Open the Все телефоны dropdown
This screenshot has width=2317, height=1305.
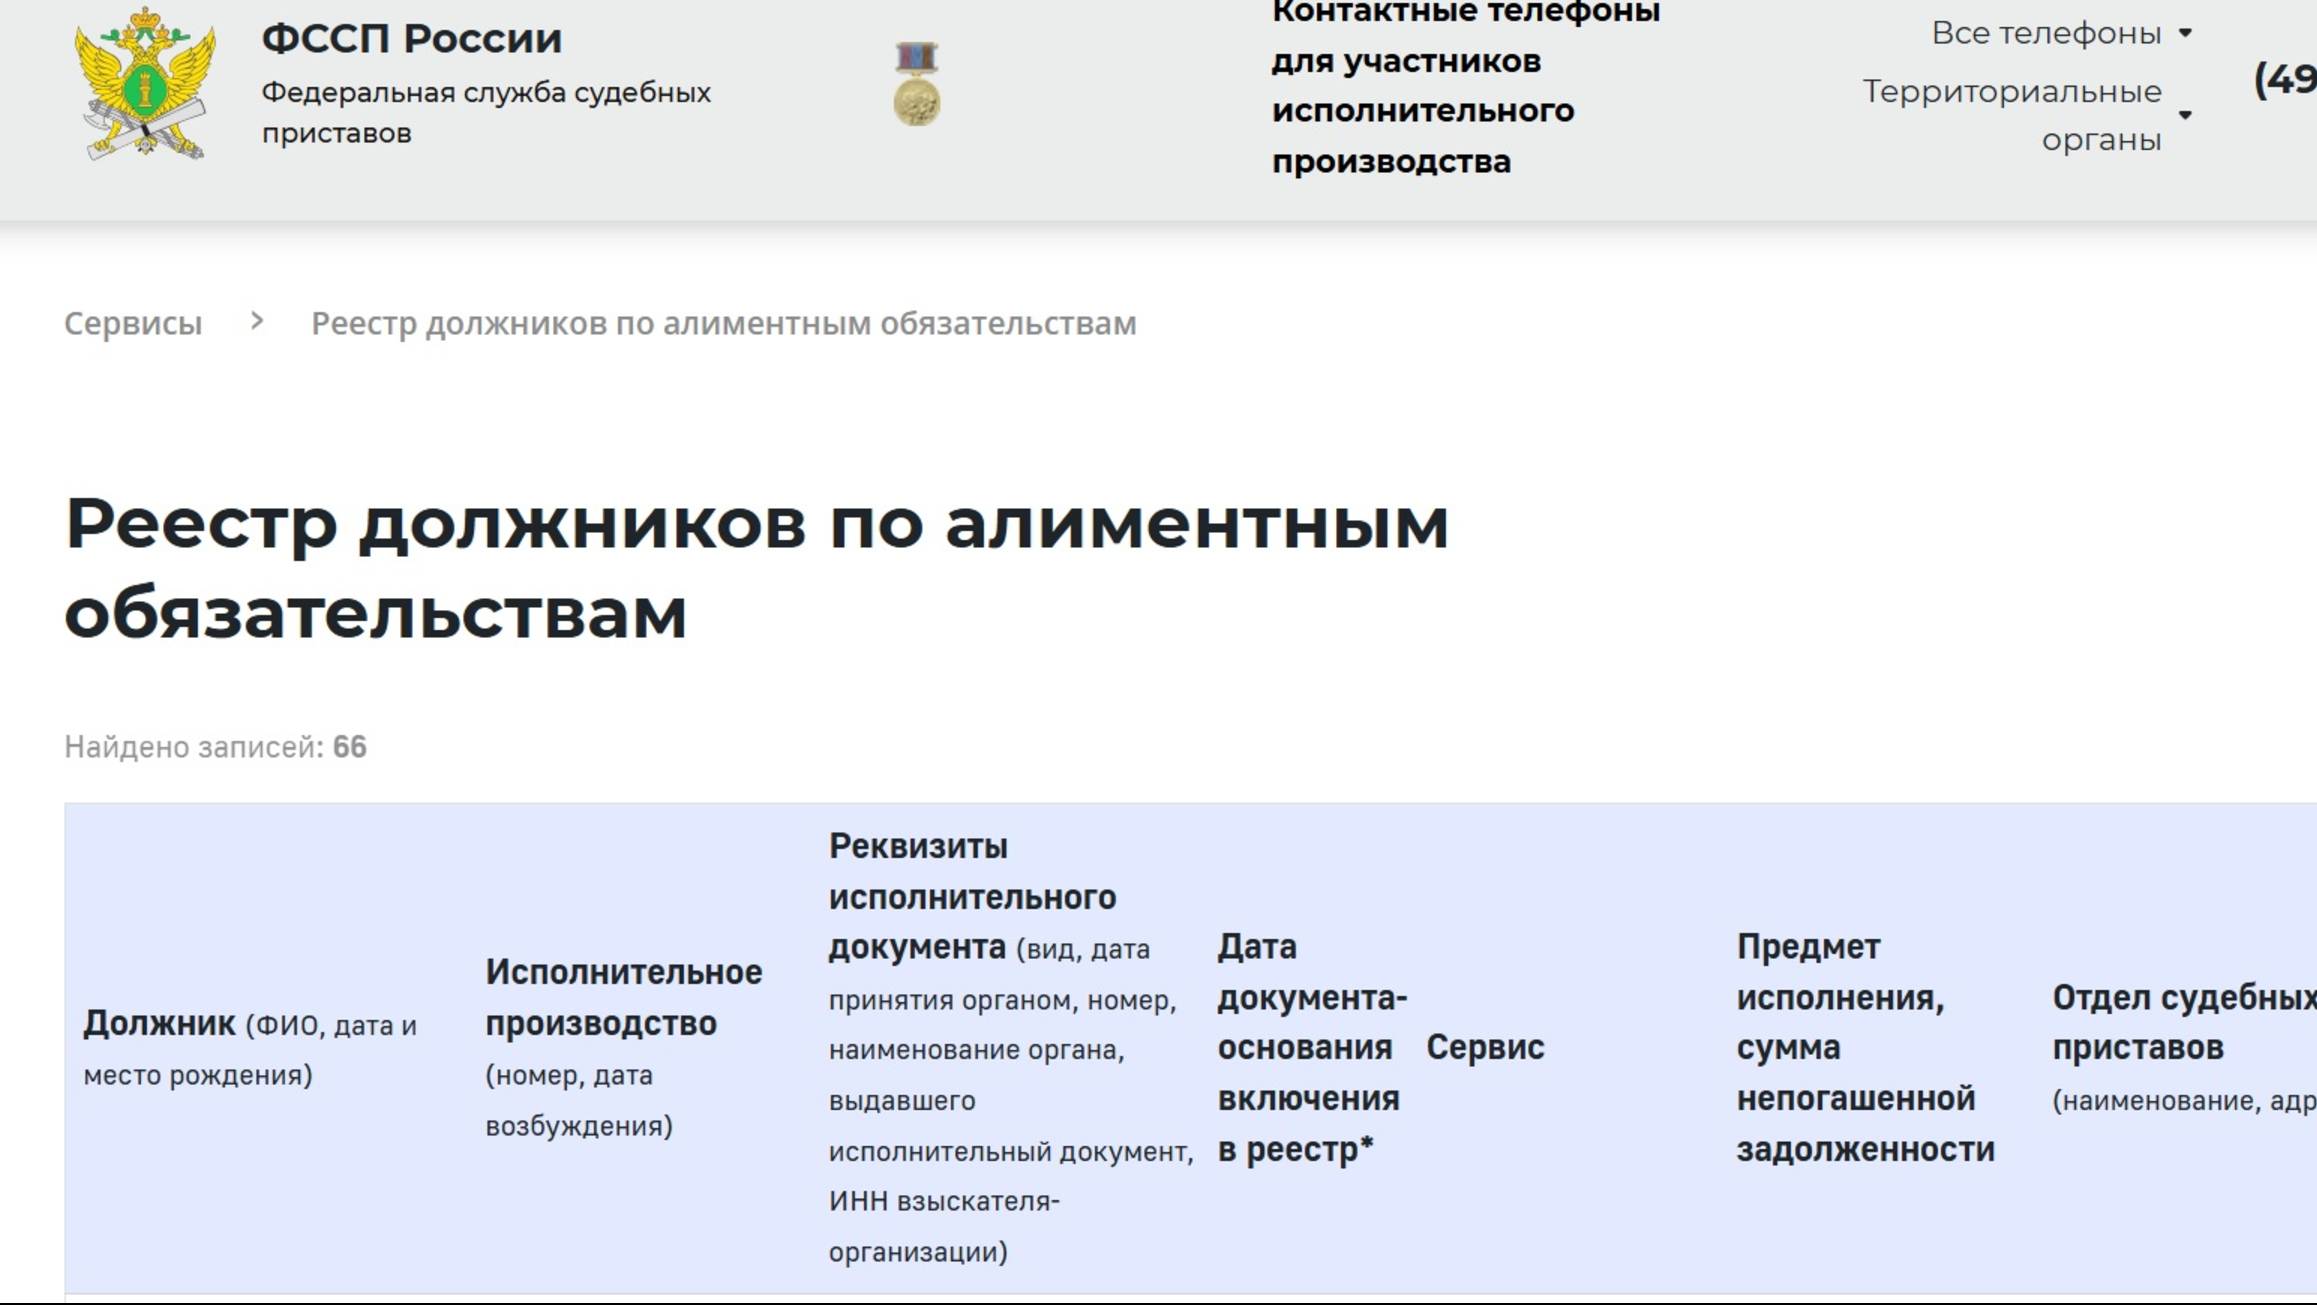click(x=2045, y=33)
